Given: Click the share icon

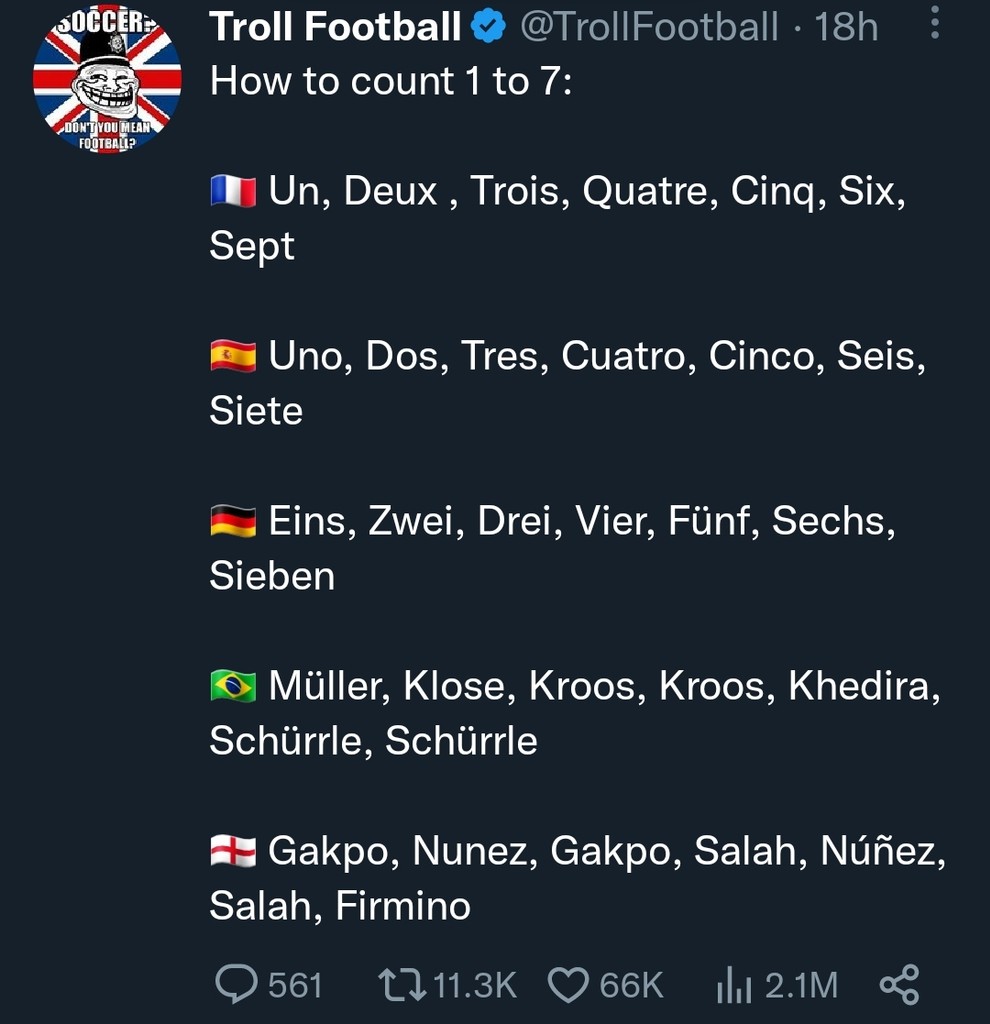Looking at the screenshot, I should pyautogui.click(x=899, y=984).
